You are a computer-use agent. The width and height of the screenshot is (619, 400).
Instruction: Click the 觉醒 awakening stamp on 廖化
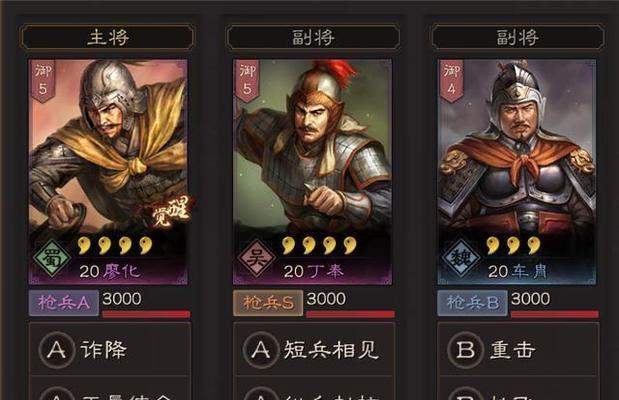170,212
